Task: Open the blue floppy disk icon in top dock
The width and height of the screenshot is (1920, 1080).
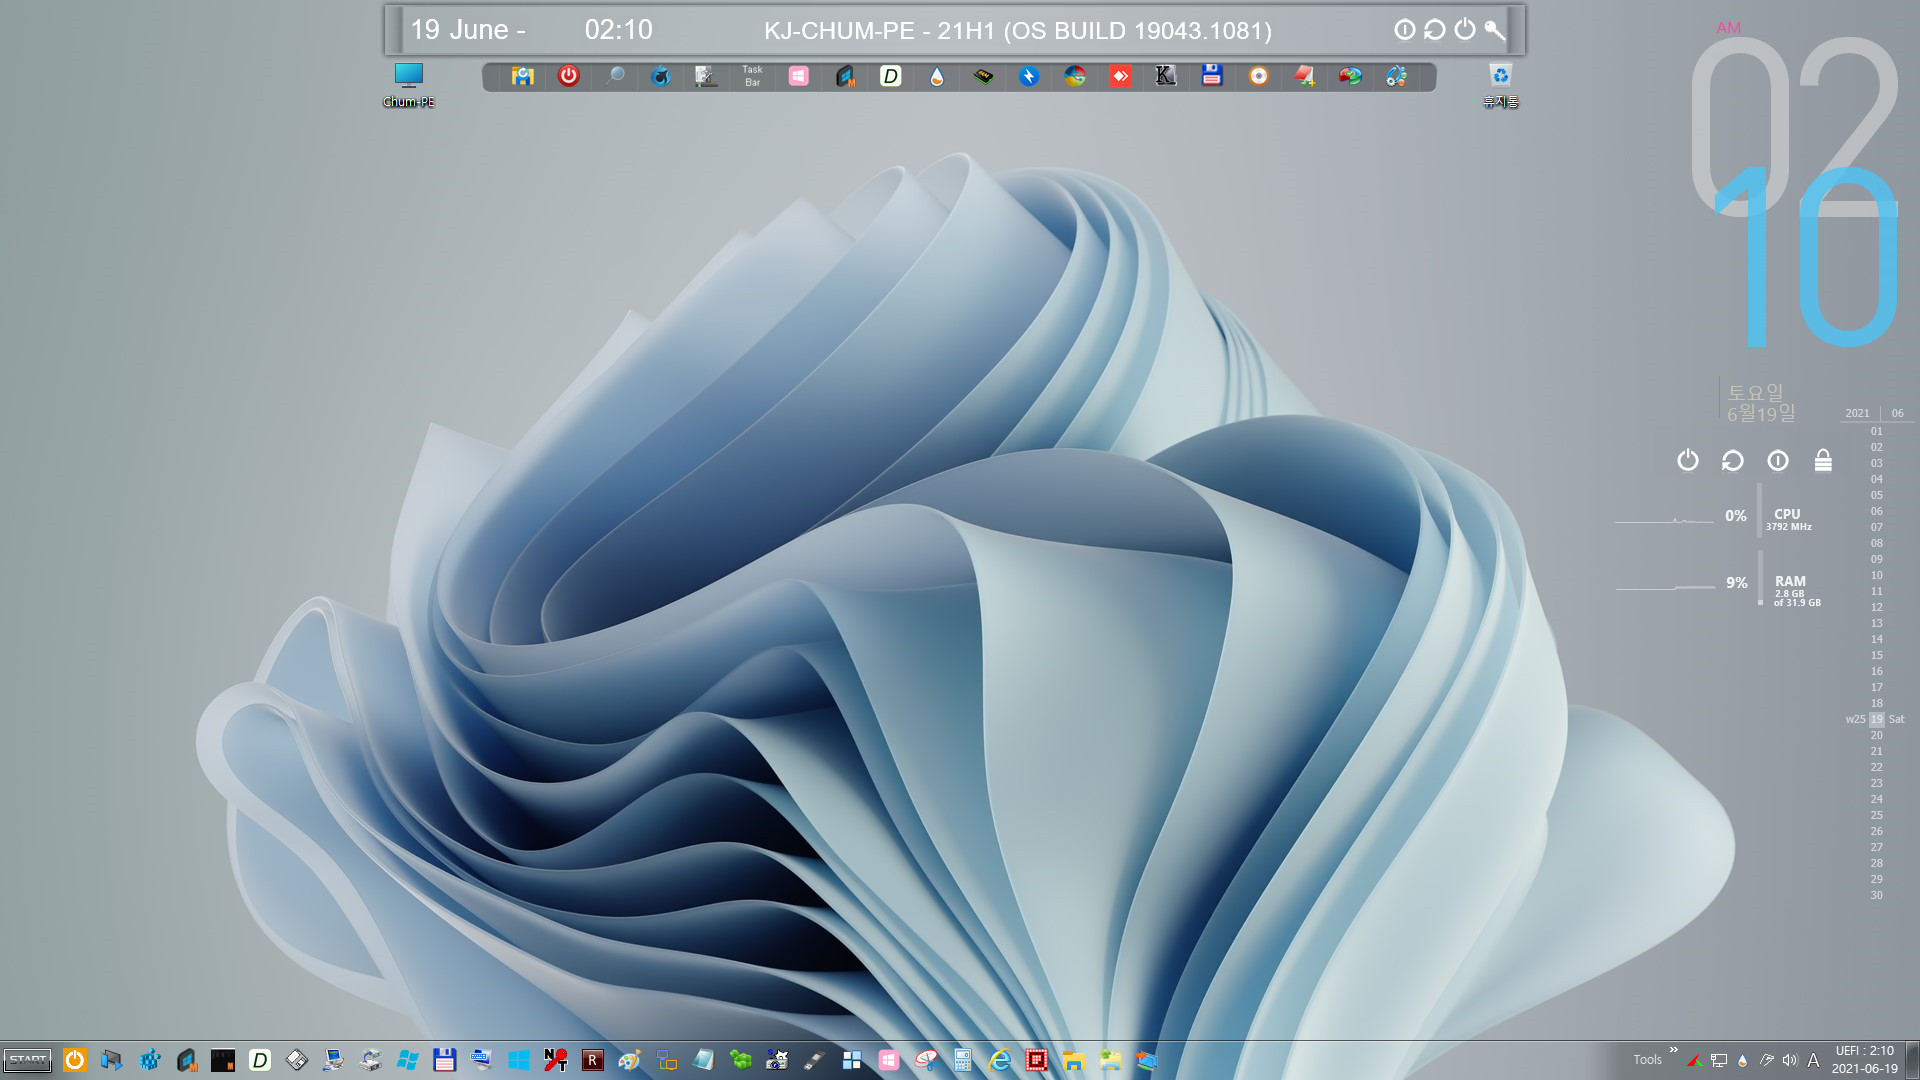Action: tap(1212, 76)
